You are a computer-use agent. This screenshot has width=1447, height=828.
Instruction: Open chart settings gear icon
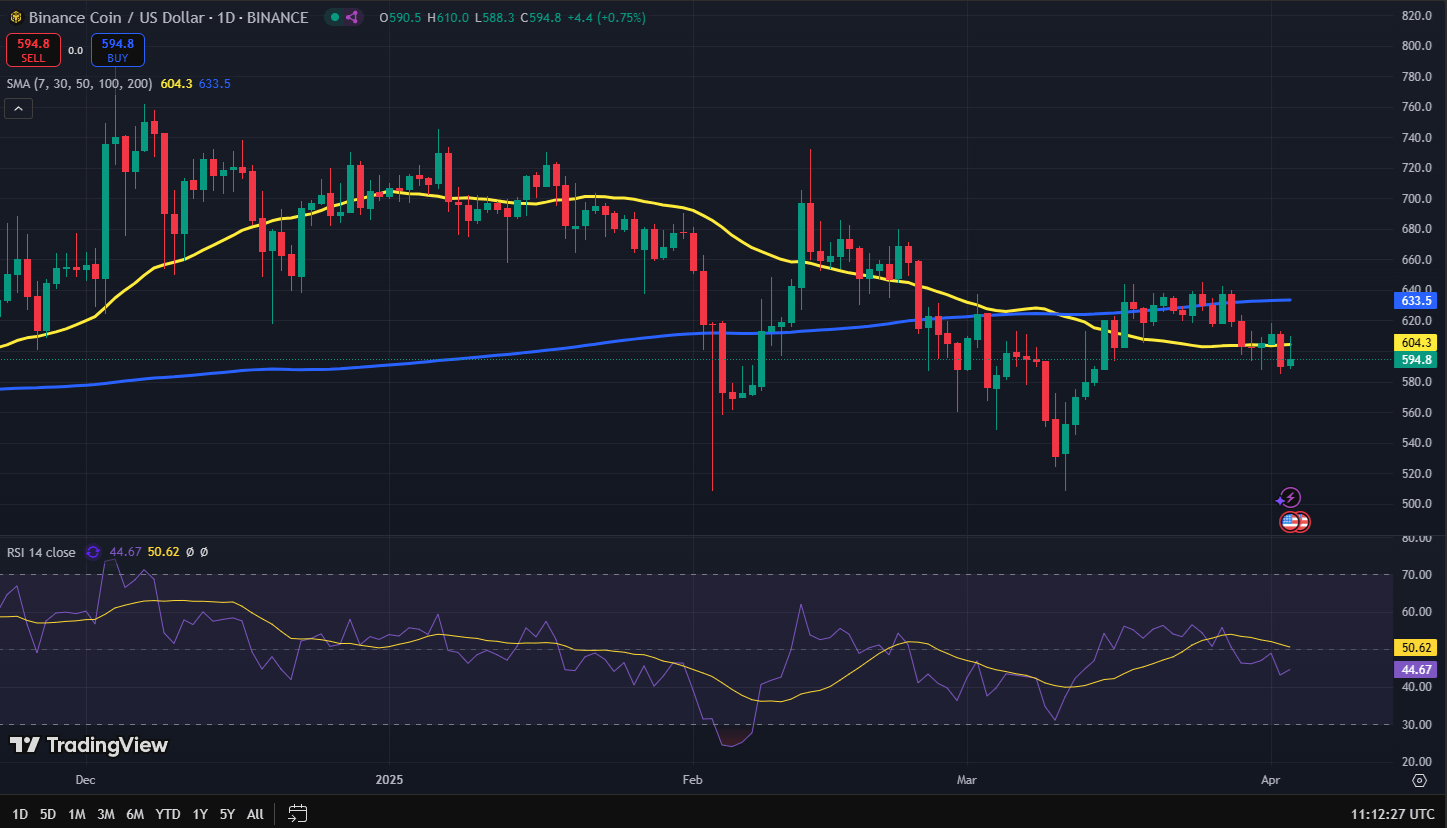(1419, 780)
